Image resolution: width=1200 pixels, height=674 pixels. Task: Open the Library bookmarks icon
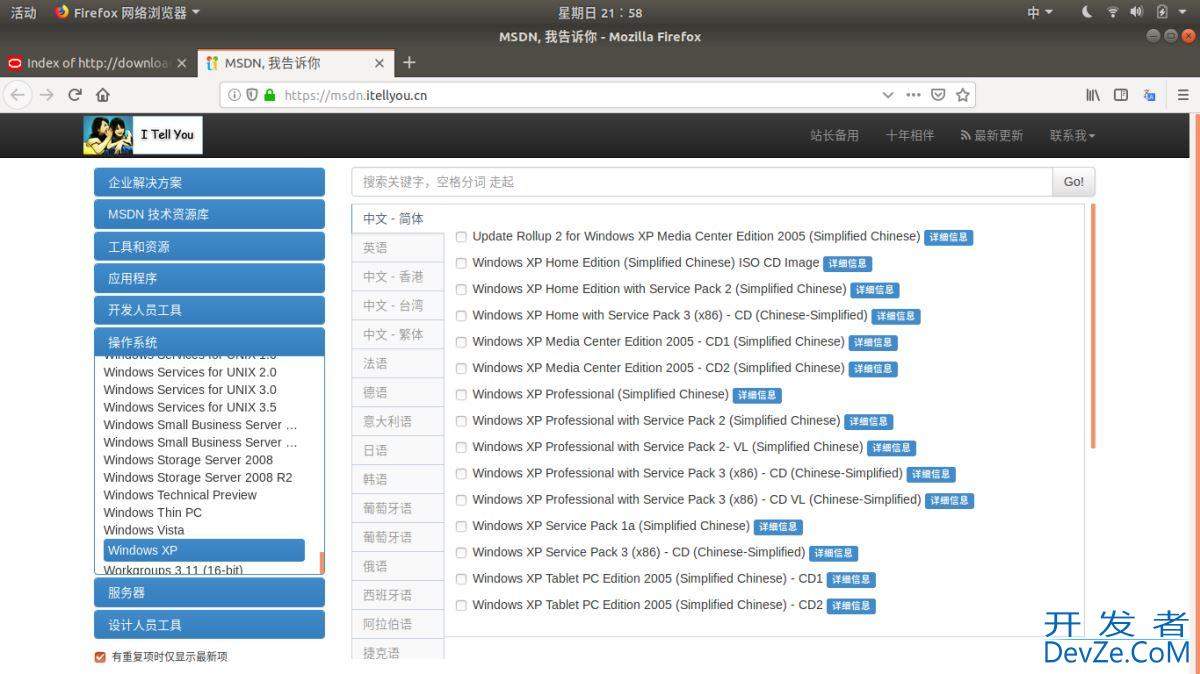(1094, 95)
